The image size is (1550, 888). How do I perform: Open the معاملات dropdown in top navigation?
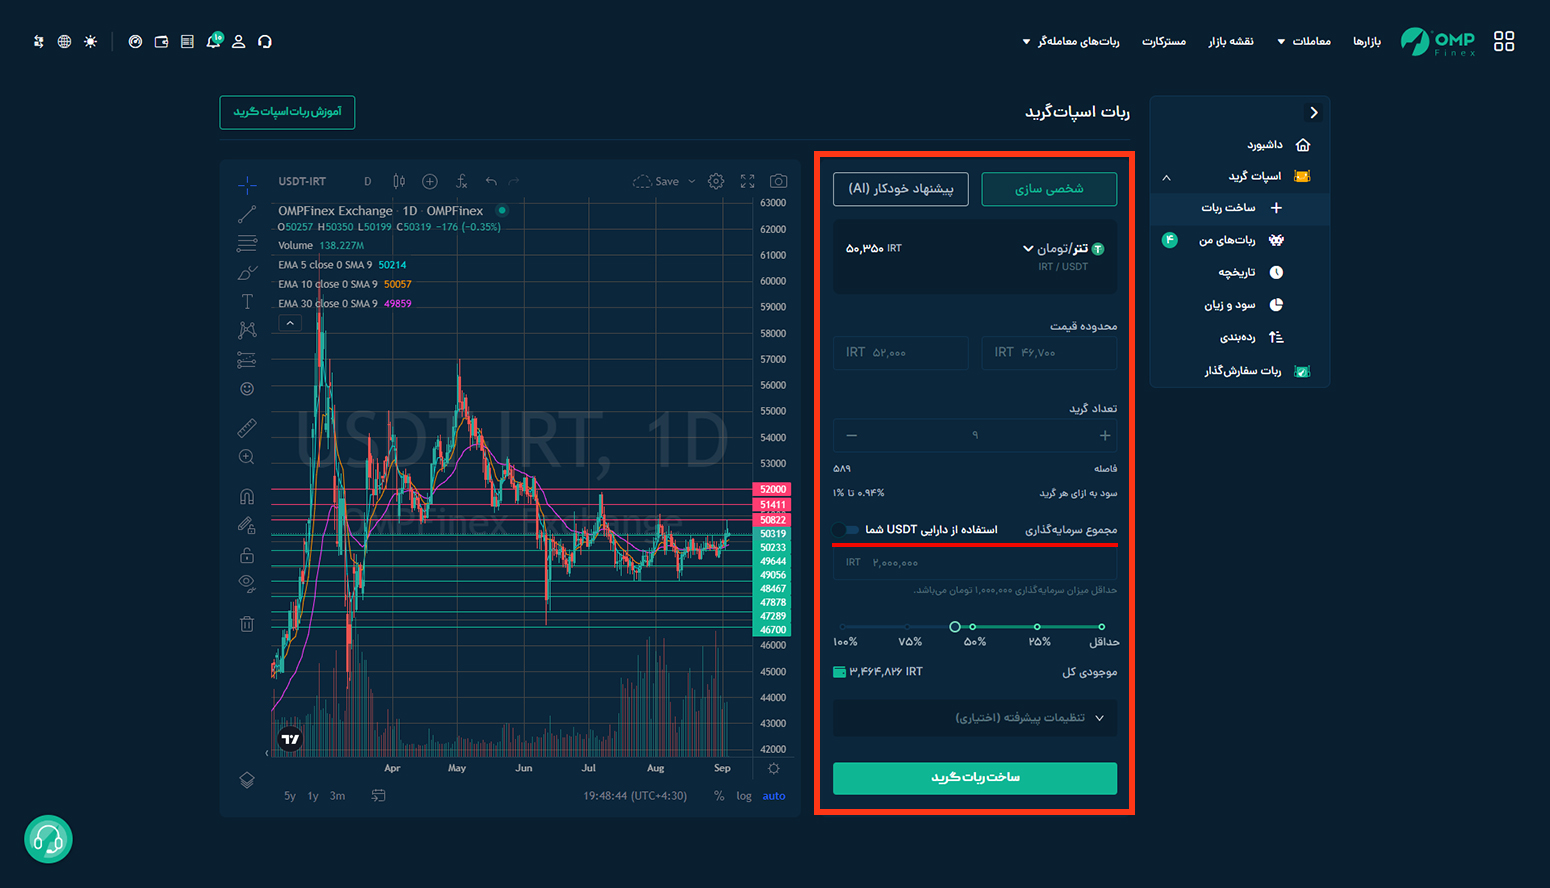pyautogui.click(x=1303, y=41)
